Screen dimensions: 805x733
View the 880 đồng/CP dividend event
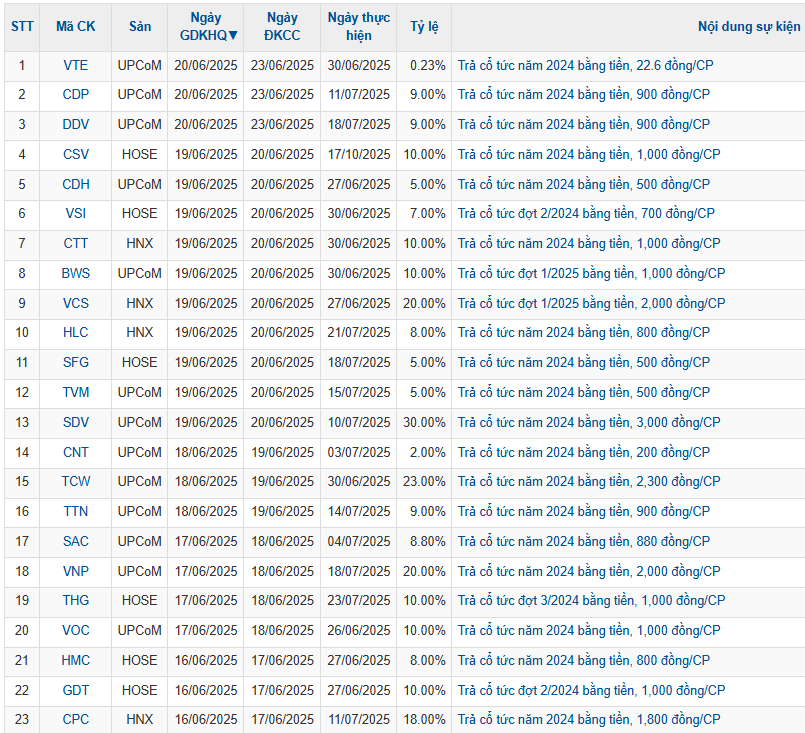coord(583,541)
